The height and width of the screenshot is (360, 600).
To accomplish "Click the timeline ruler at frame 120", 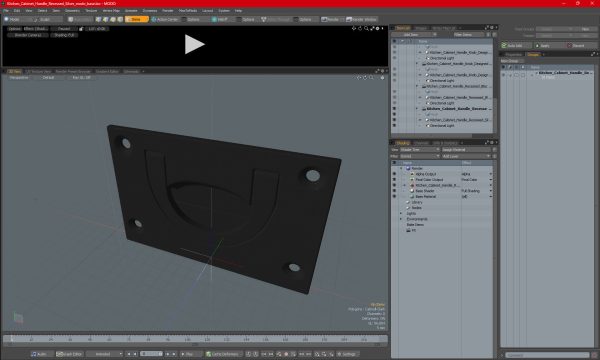I will [207, 339].
